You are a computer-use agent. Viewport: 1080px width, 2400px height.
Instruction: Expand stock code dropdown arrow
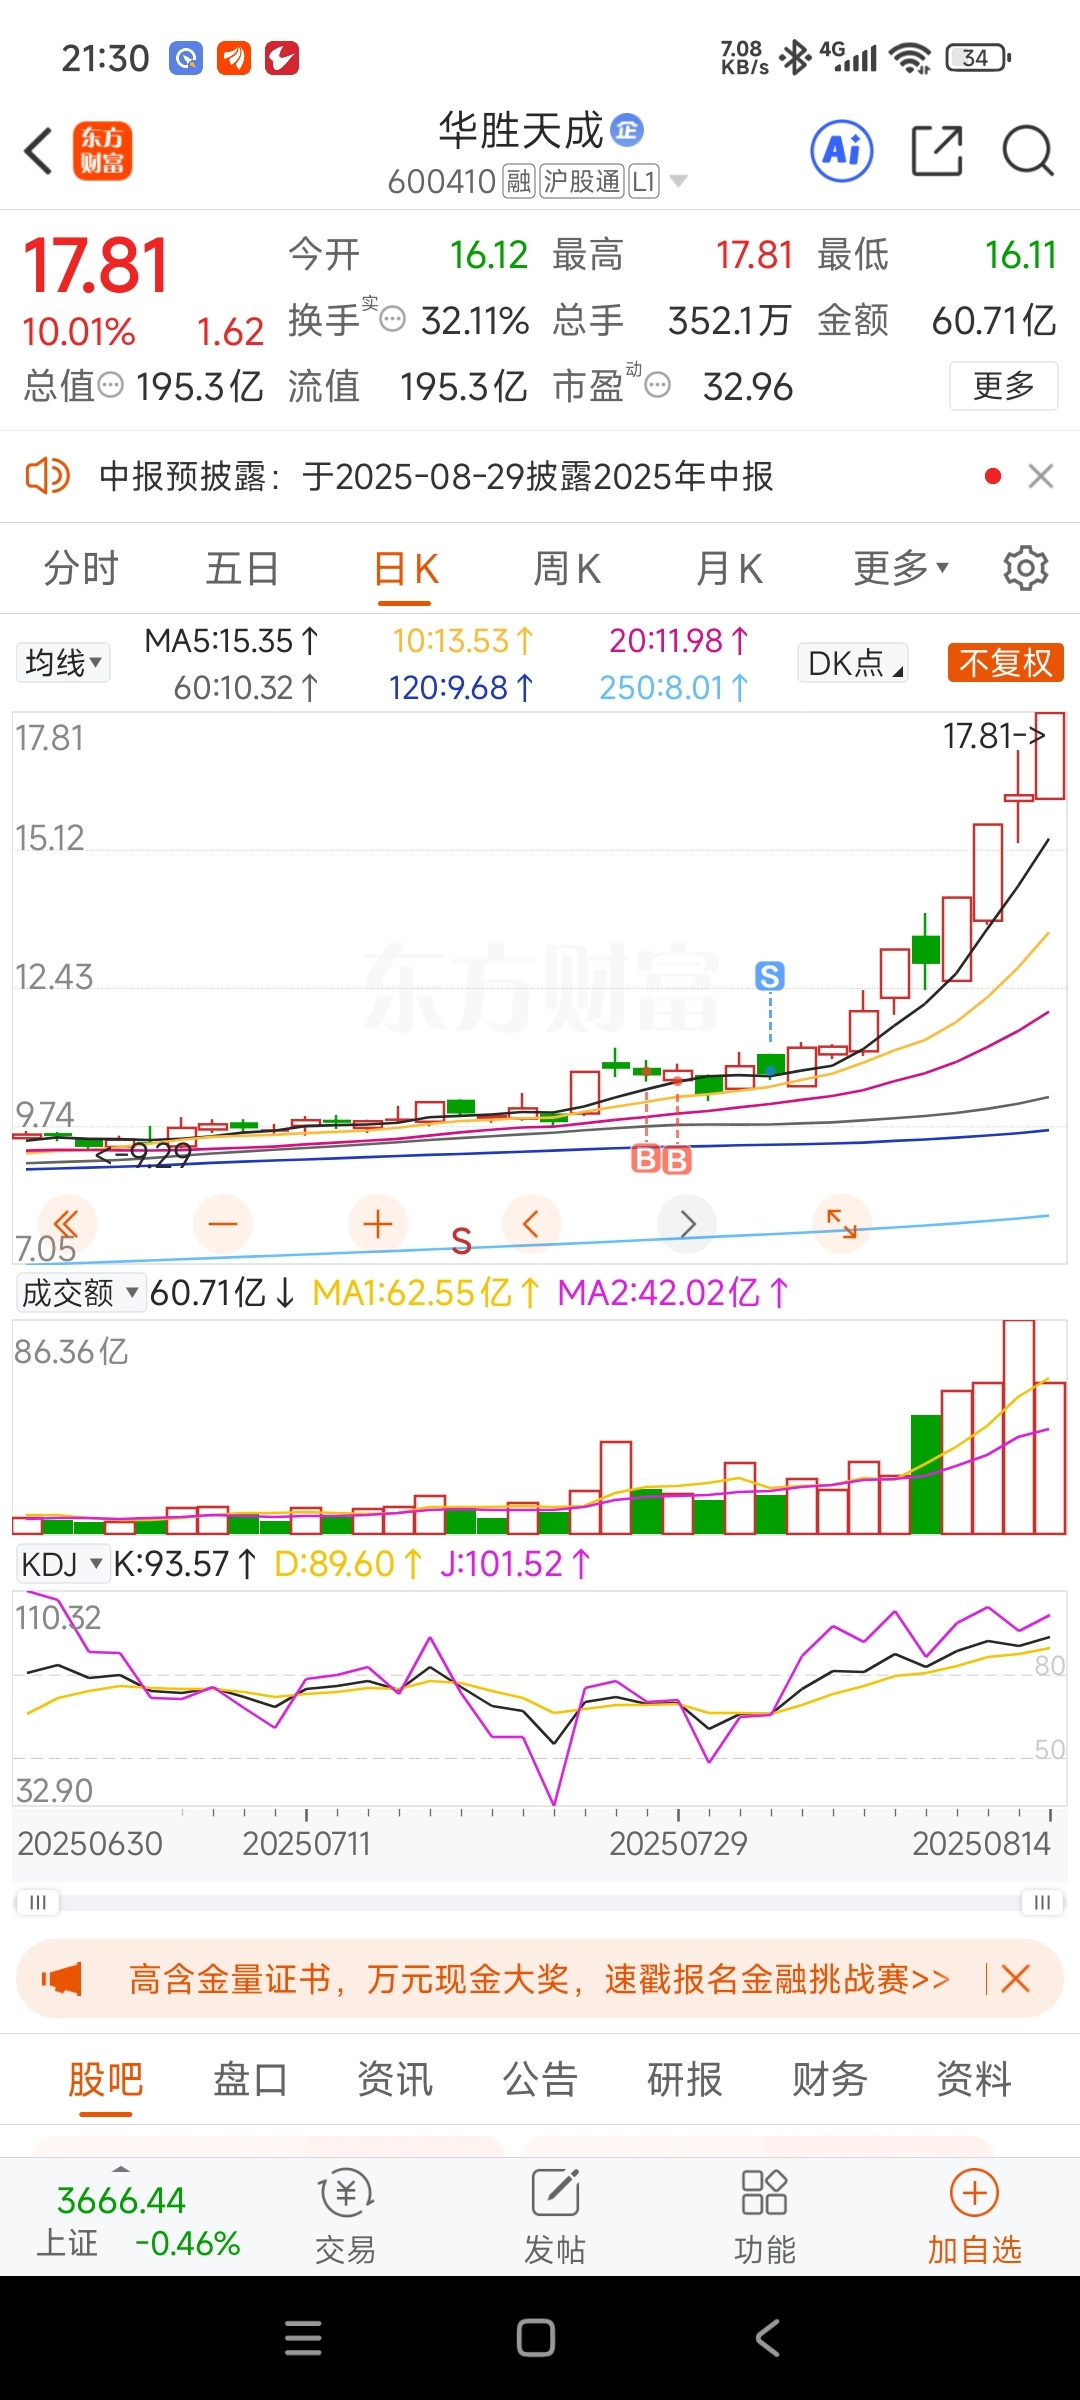[678, 181]
